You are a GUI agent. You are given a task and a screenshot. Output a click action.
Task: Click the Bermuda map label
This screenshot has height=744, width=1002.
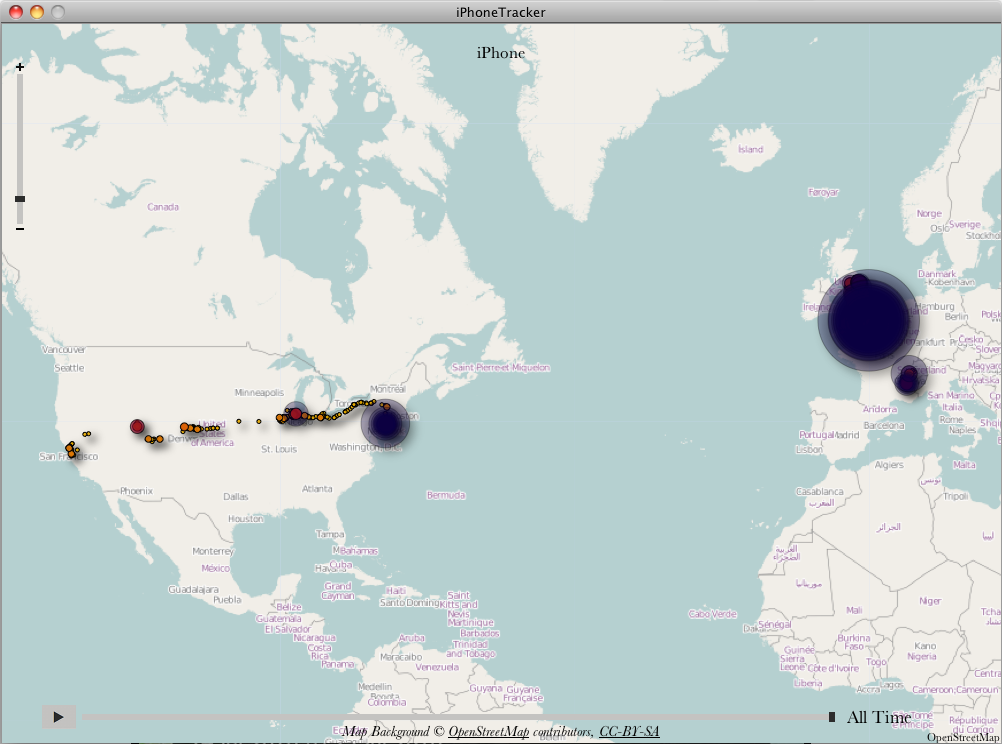click(446, 495)
